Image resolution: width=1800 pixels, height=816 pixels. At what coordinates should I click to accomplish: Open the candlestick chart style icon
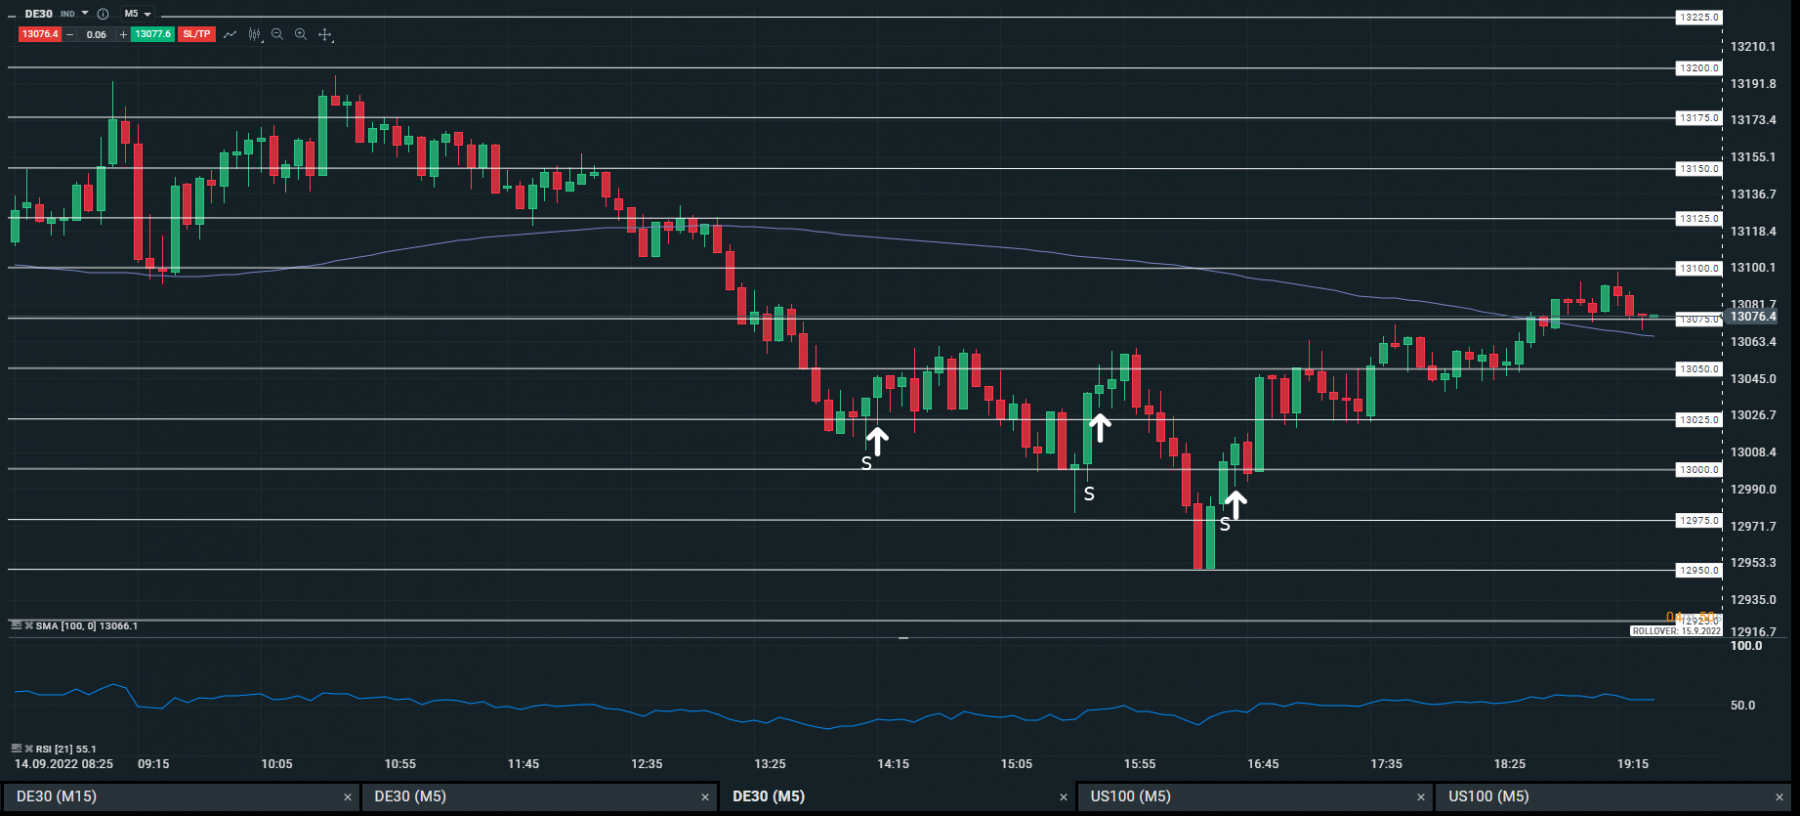point(255,34)
